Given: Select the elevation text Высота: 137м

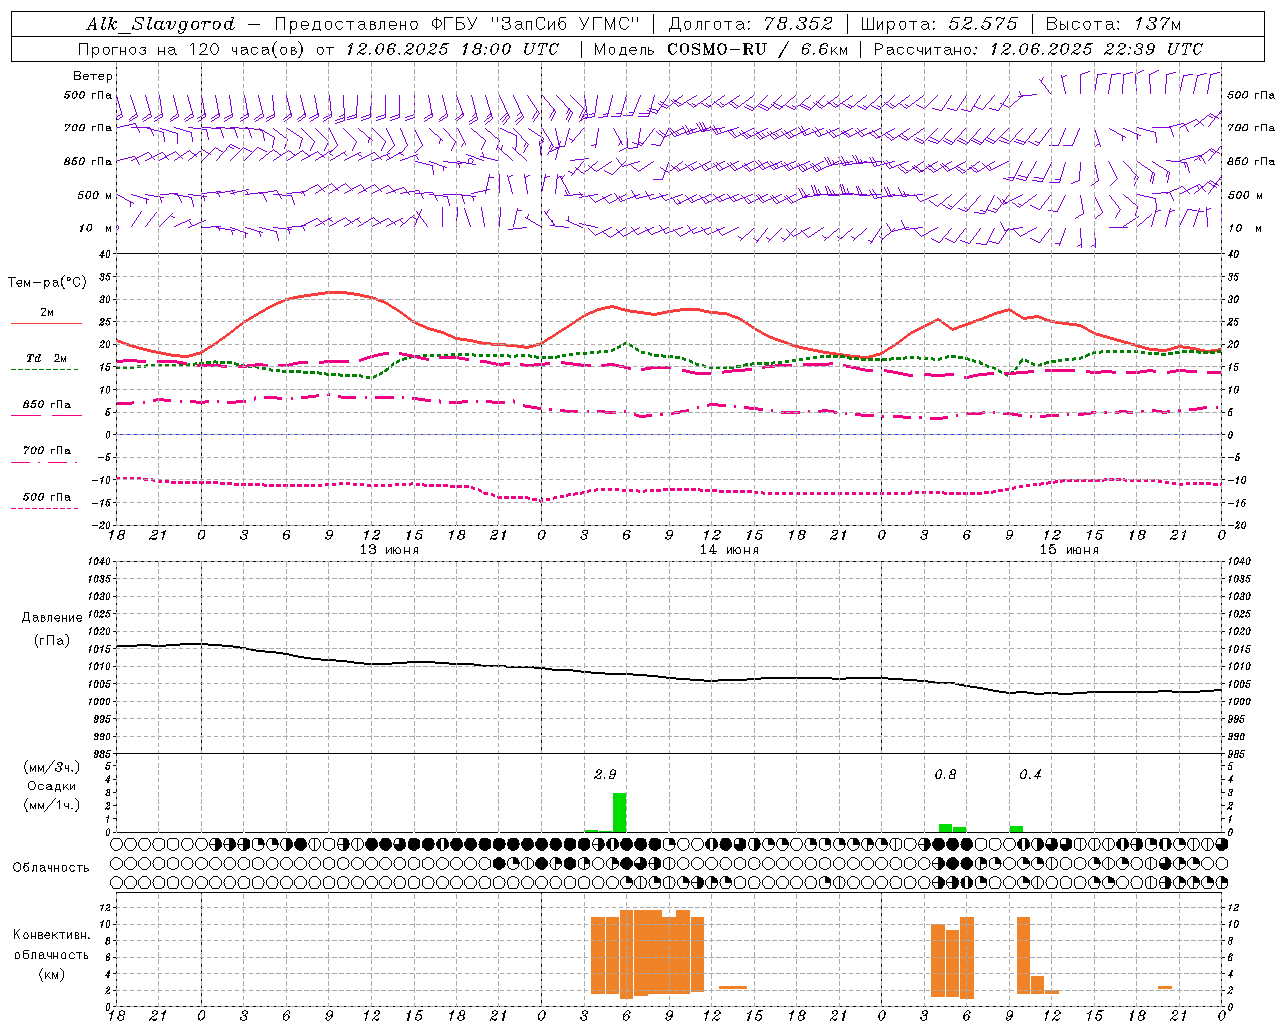Looking at the screenshot, I should 1113,24.
